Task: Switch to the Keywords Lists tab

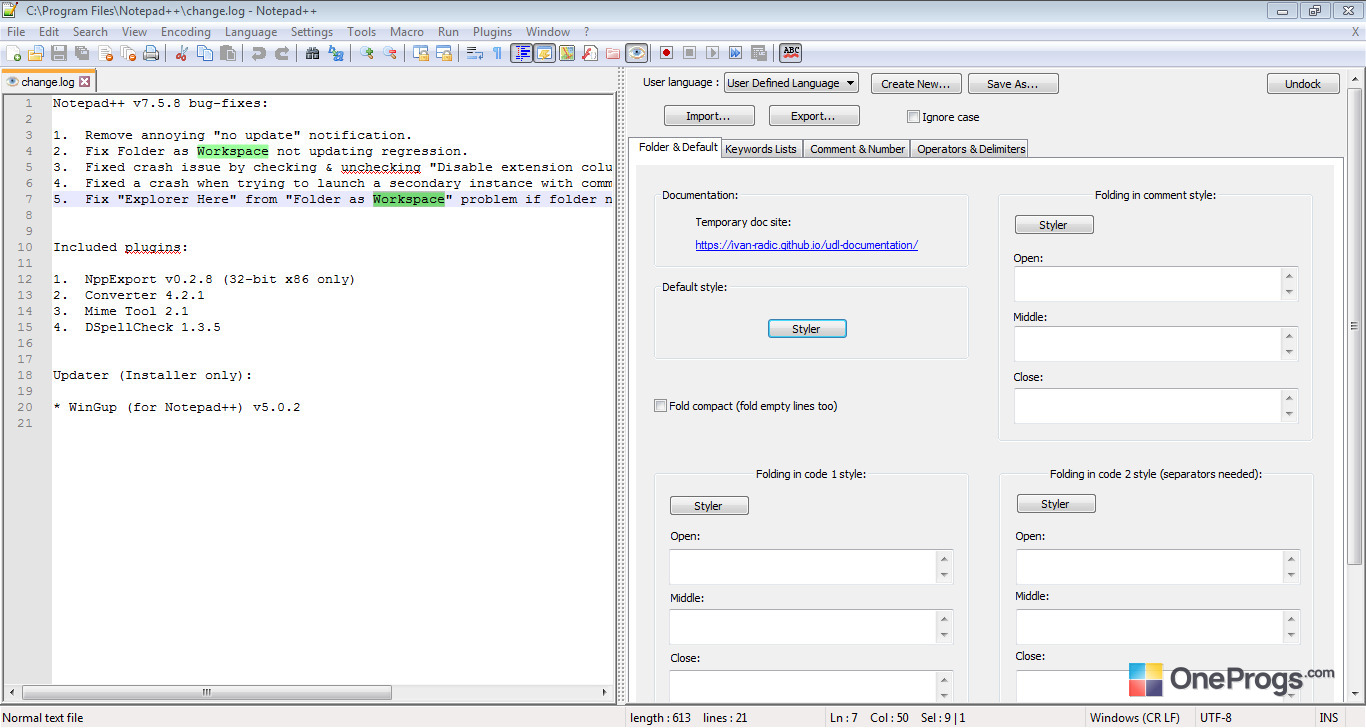Action: [761, 149]
